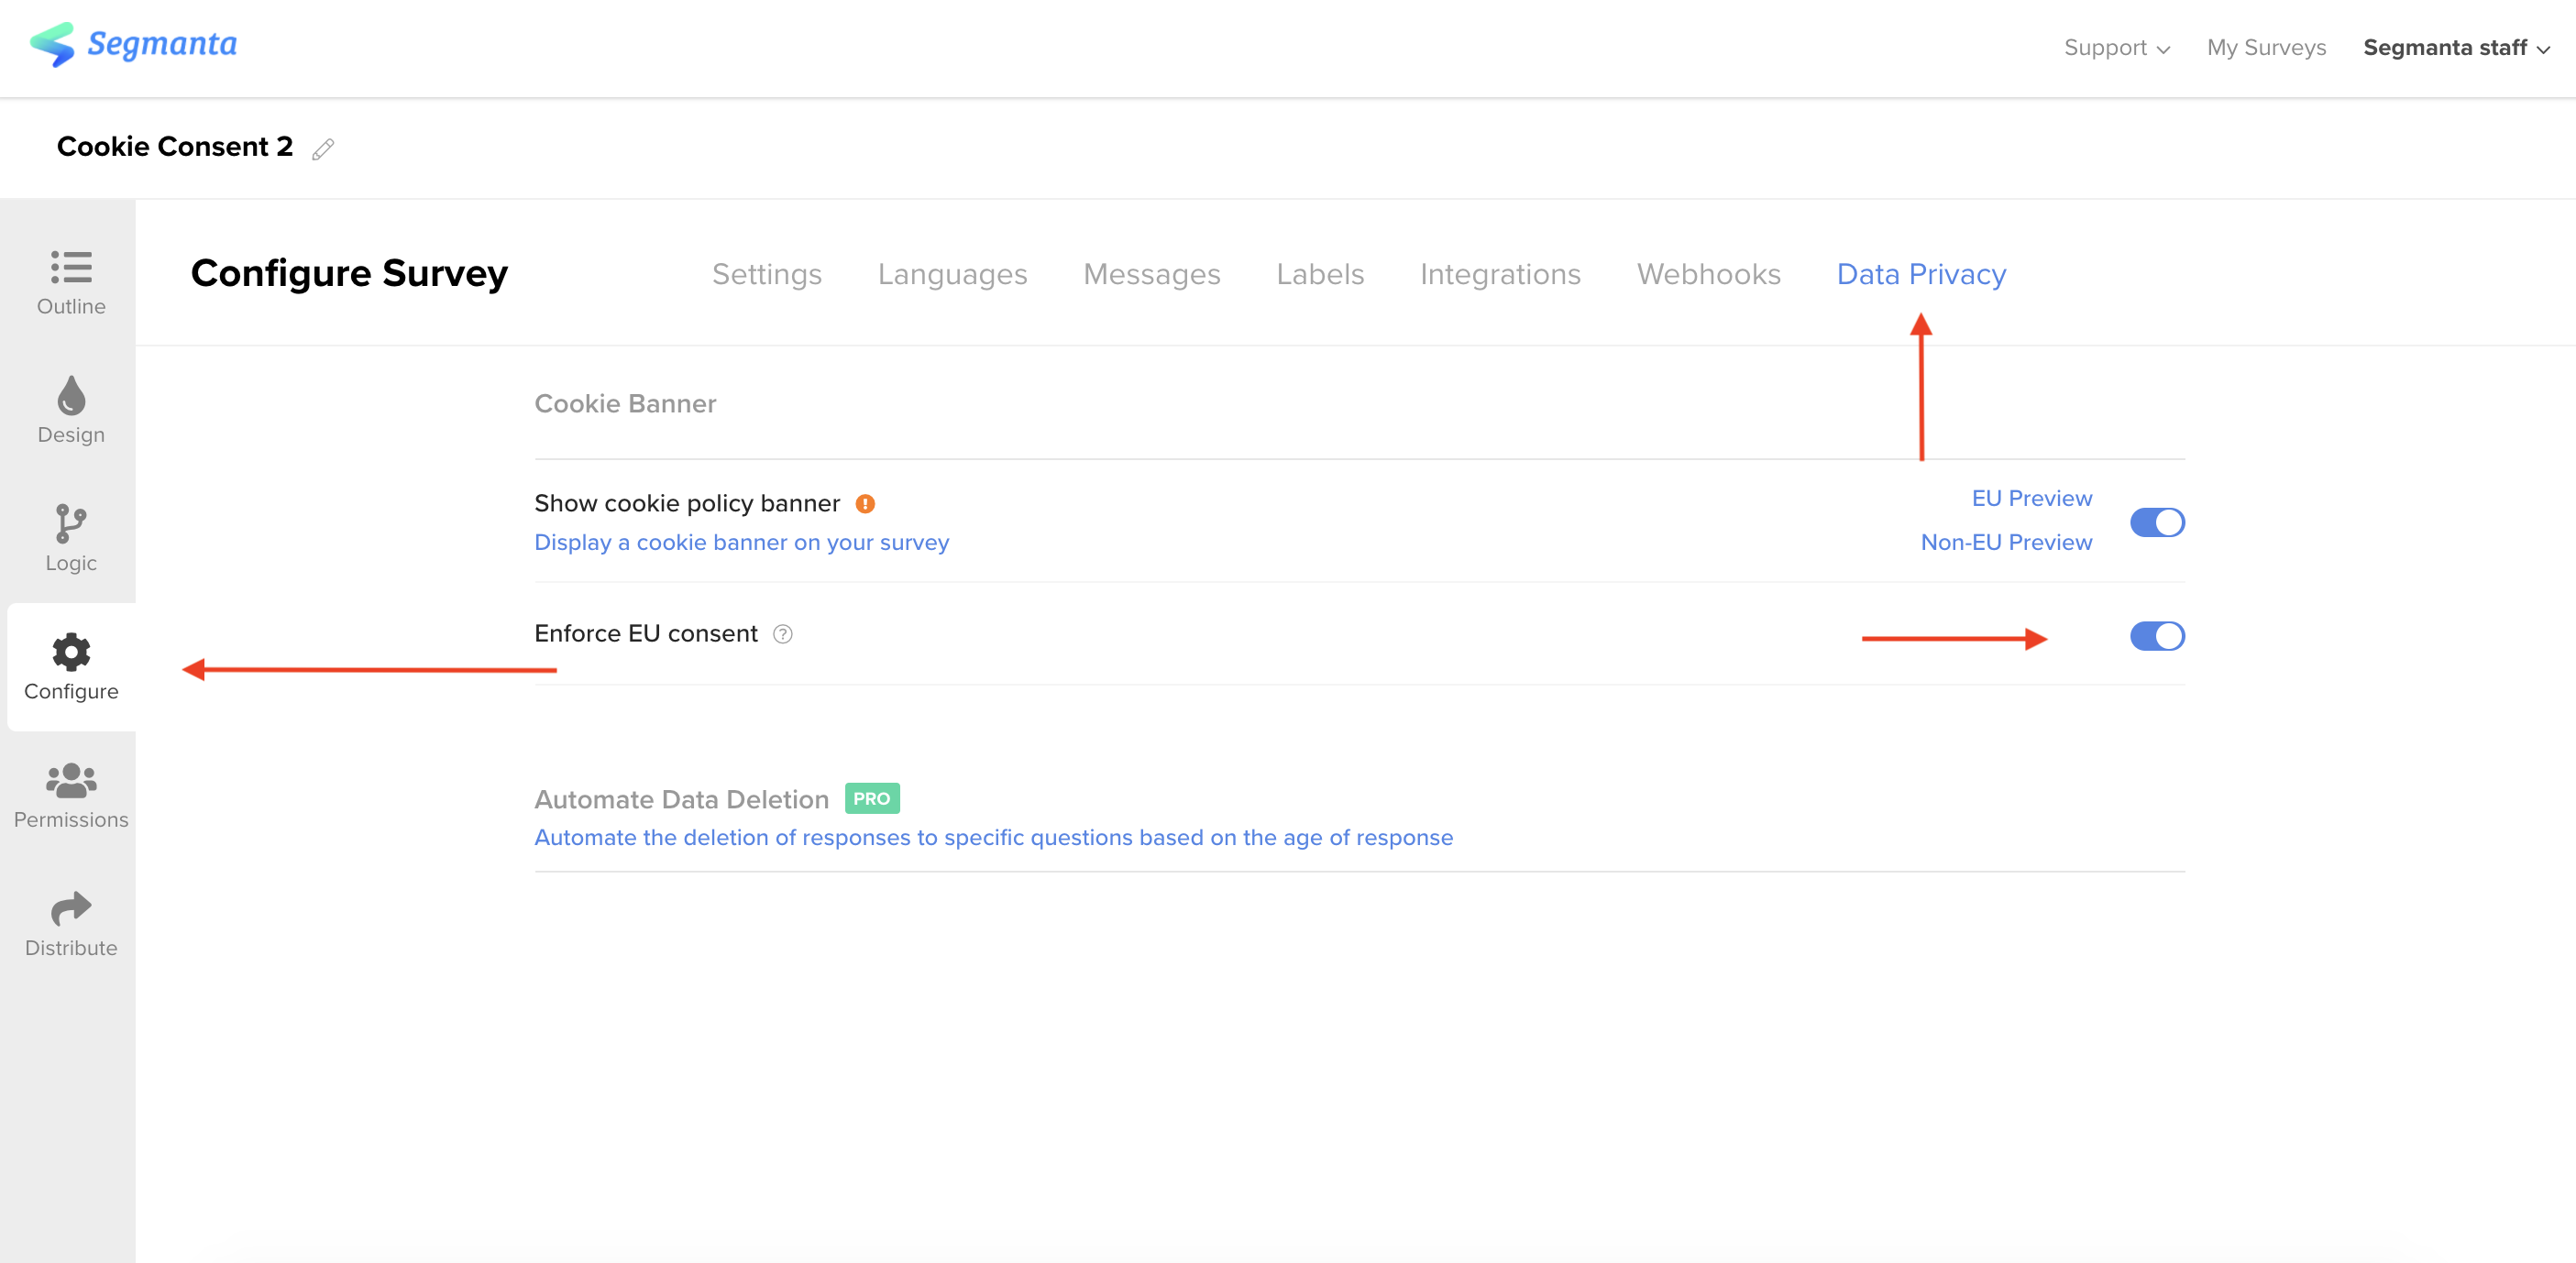Click the PRO badge
Screen dimensions: 2576x1263
pyautogui.click(x=872, y=799)
